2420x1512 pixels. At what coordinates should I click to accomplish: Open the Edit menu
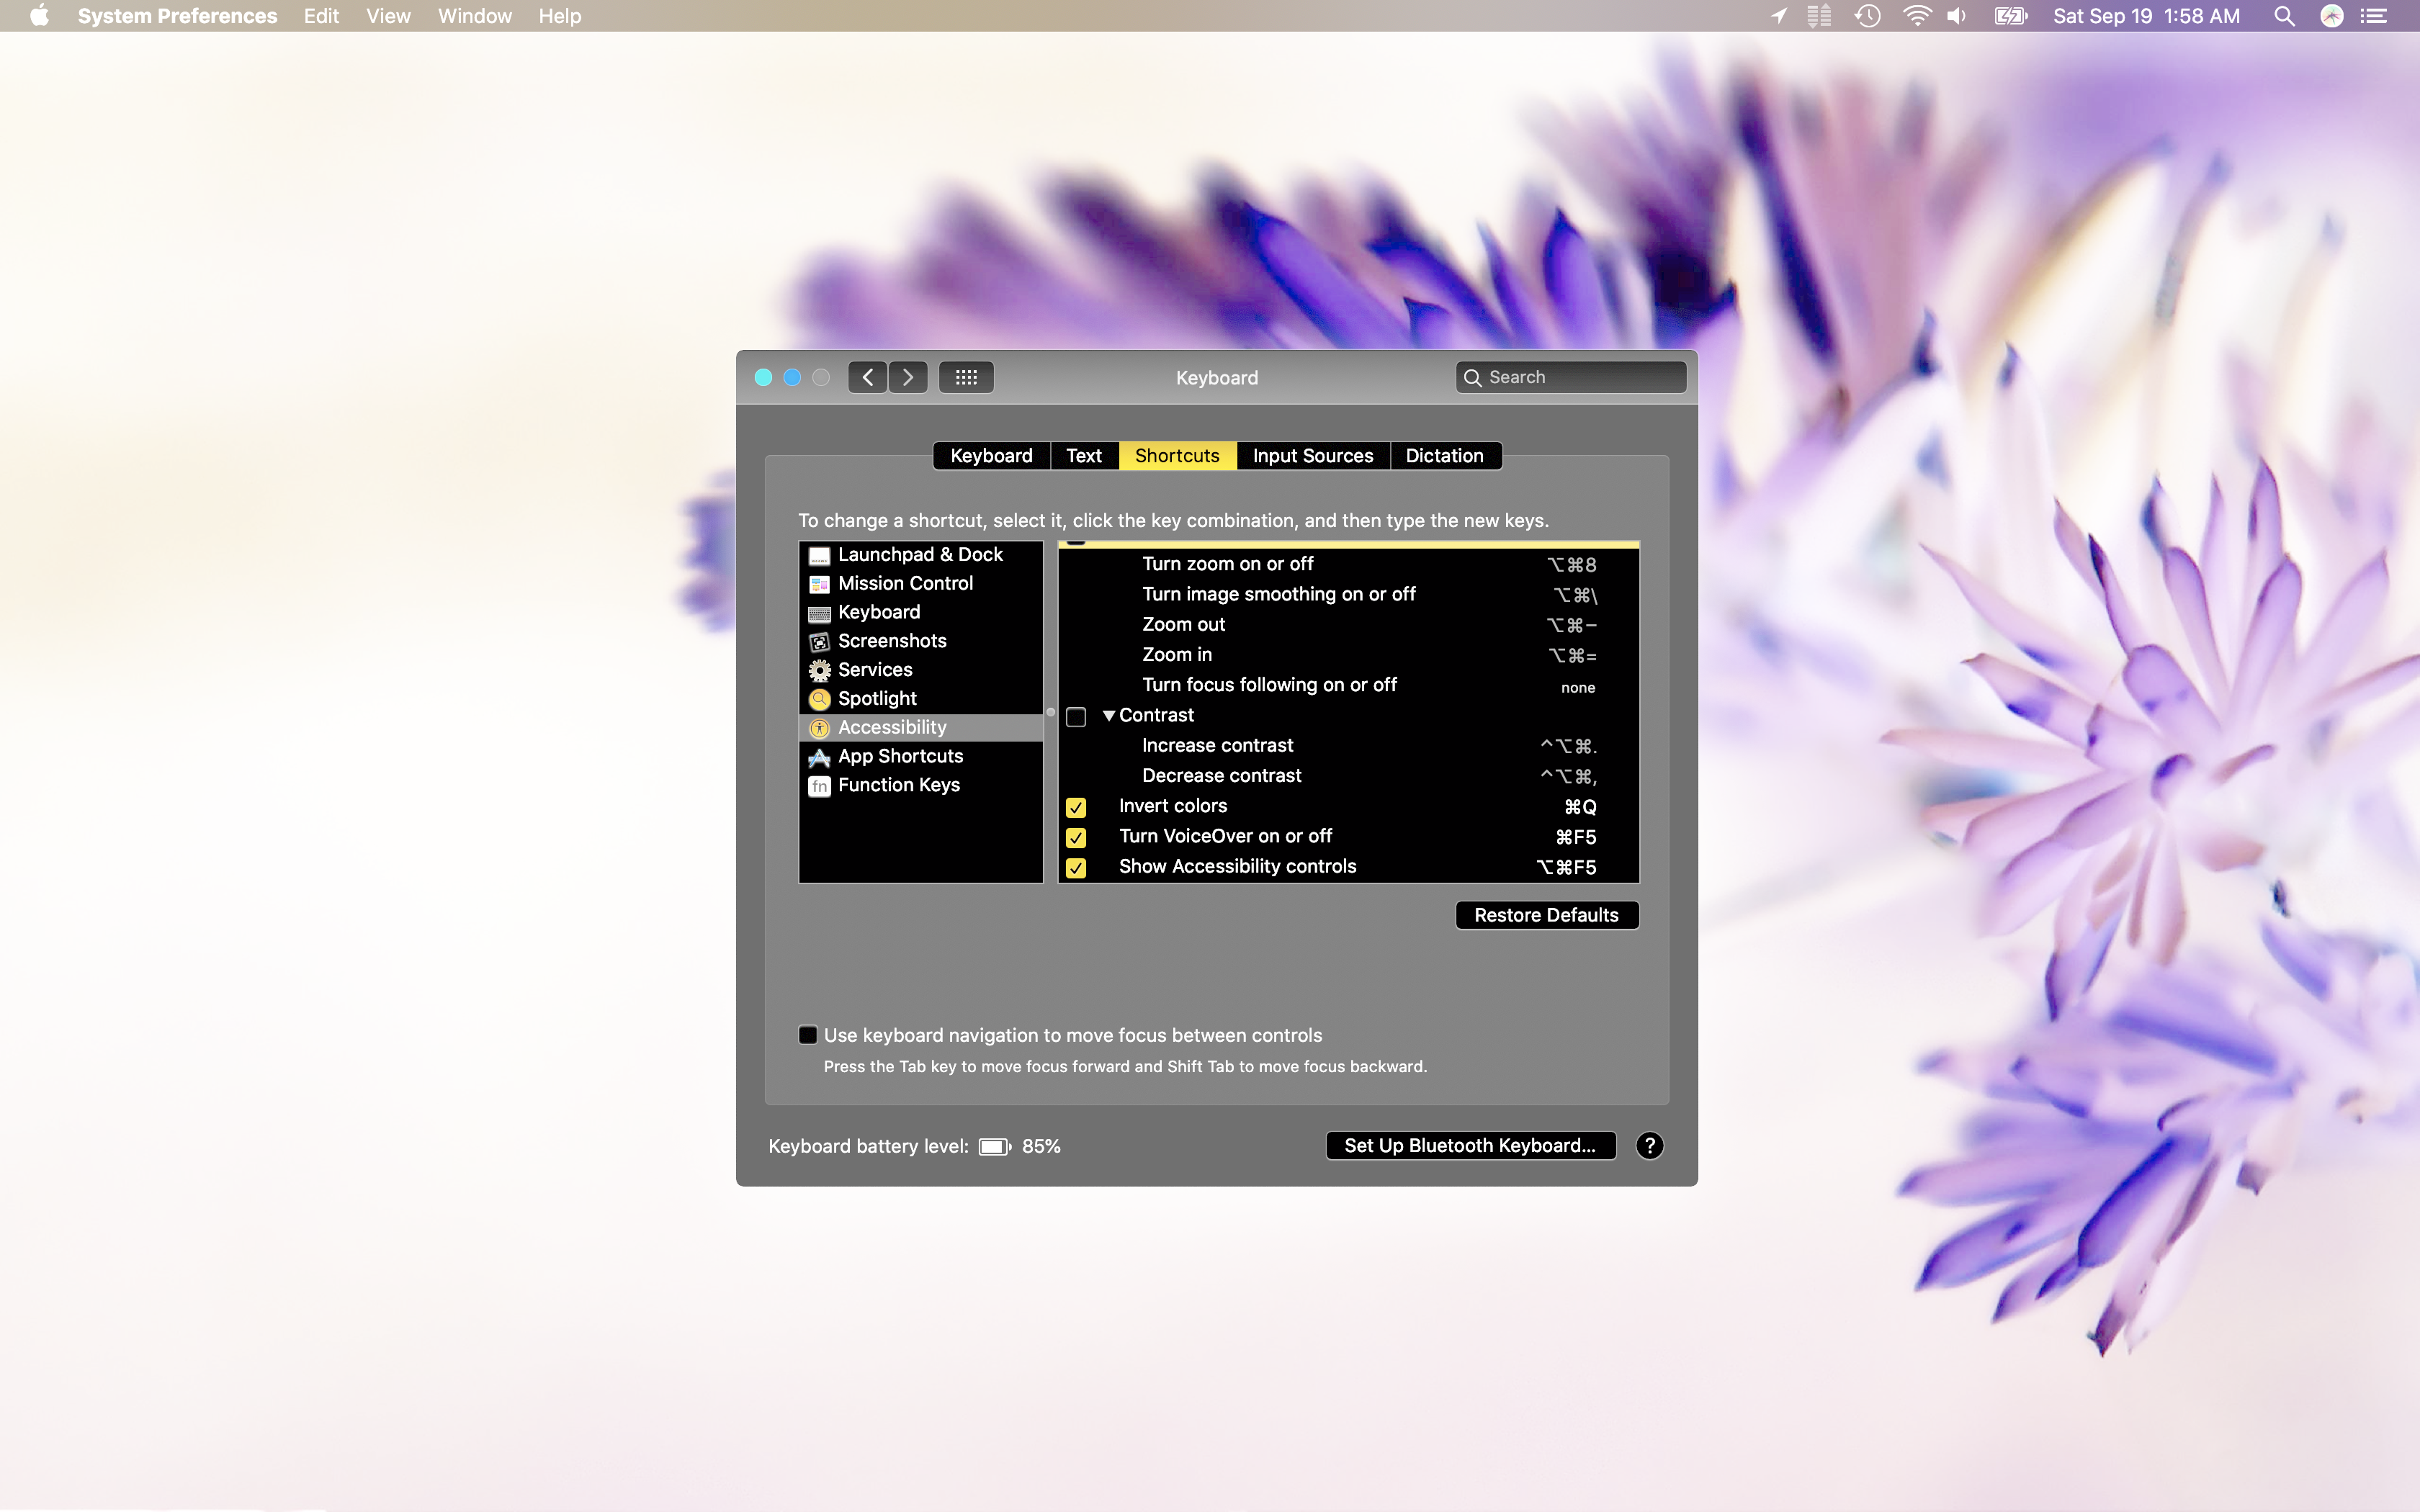point(321,16)
